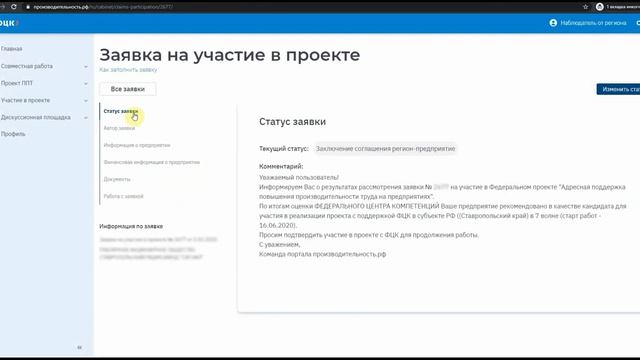Image resolution: width=640 pixels, height=360 pixels.
Task: Select the Информация о предприятии section tab
Action: (x=137, y=145)
